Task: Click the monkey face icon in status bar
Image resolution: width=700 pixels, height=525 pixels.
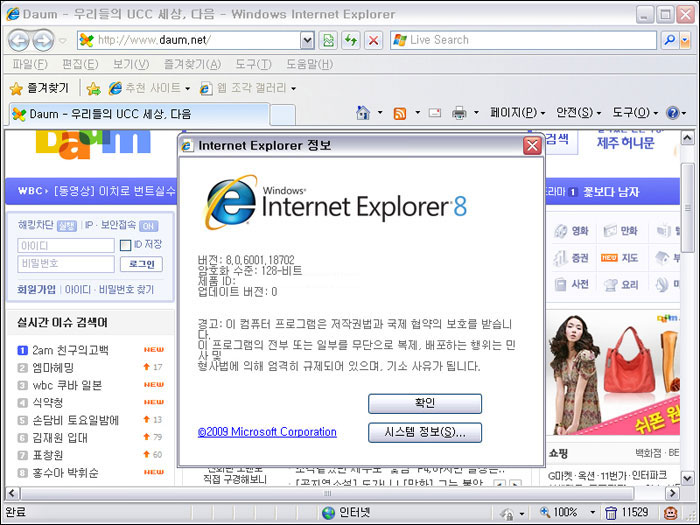Action: point(670,512)
